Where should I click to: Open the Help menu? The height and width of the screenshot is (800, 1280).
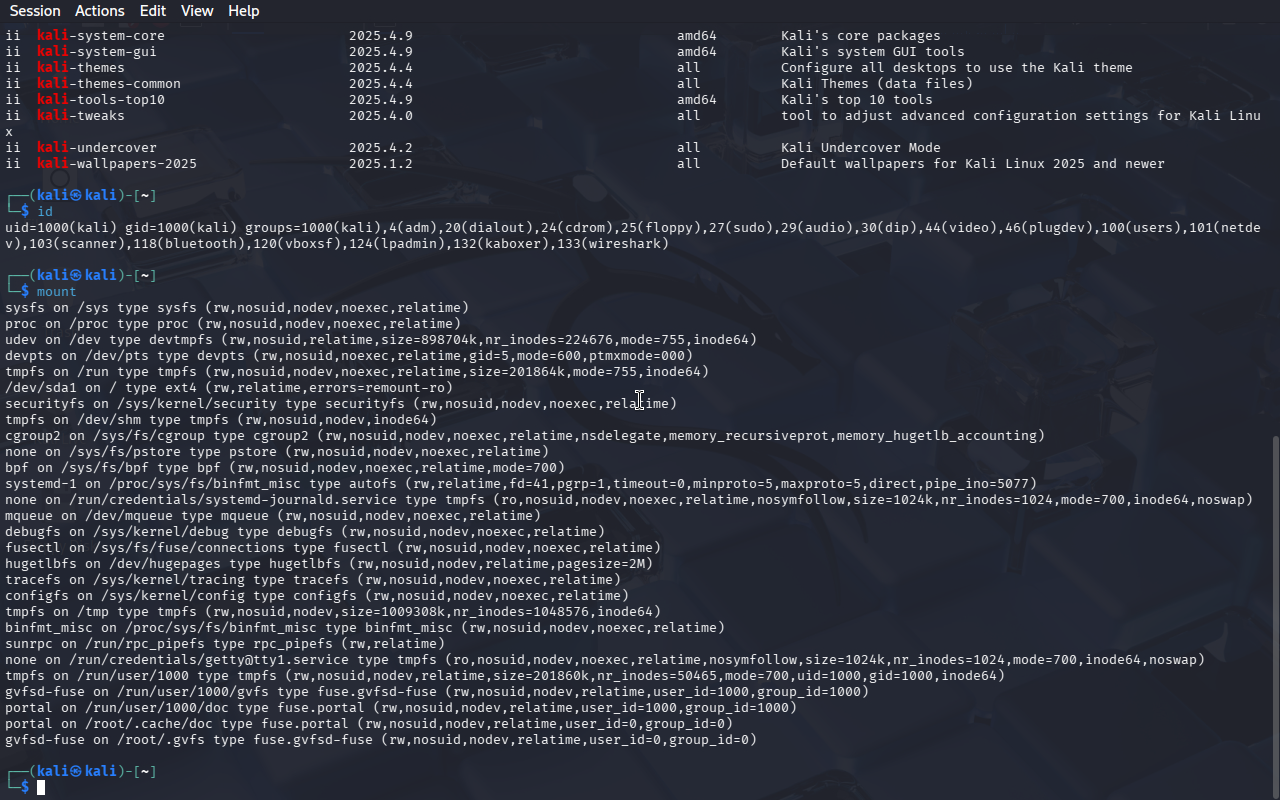point(243,11)
